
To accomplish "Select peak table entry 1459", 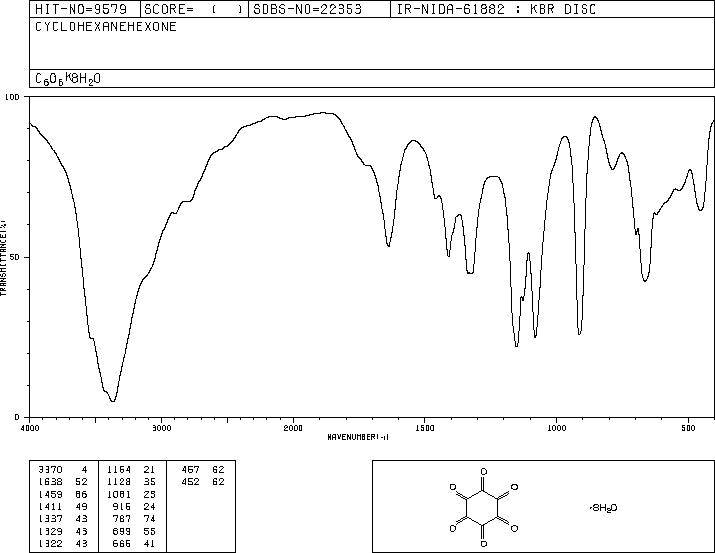I will coord(50,495).
